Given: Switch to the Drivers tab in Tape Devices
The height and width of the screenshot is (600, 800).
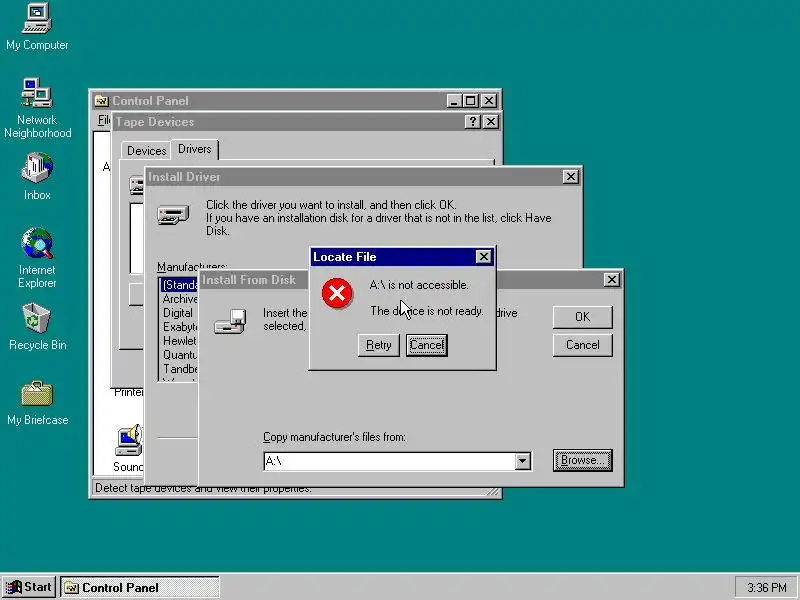Looking at the screenshot, I should 194,149.
